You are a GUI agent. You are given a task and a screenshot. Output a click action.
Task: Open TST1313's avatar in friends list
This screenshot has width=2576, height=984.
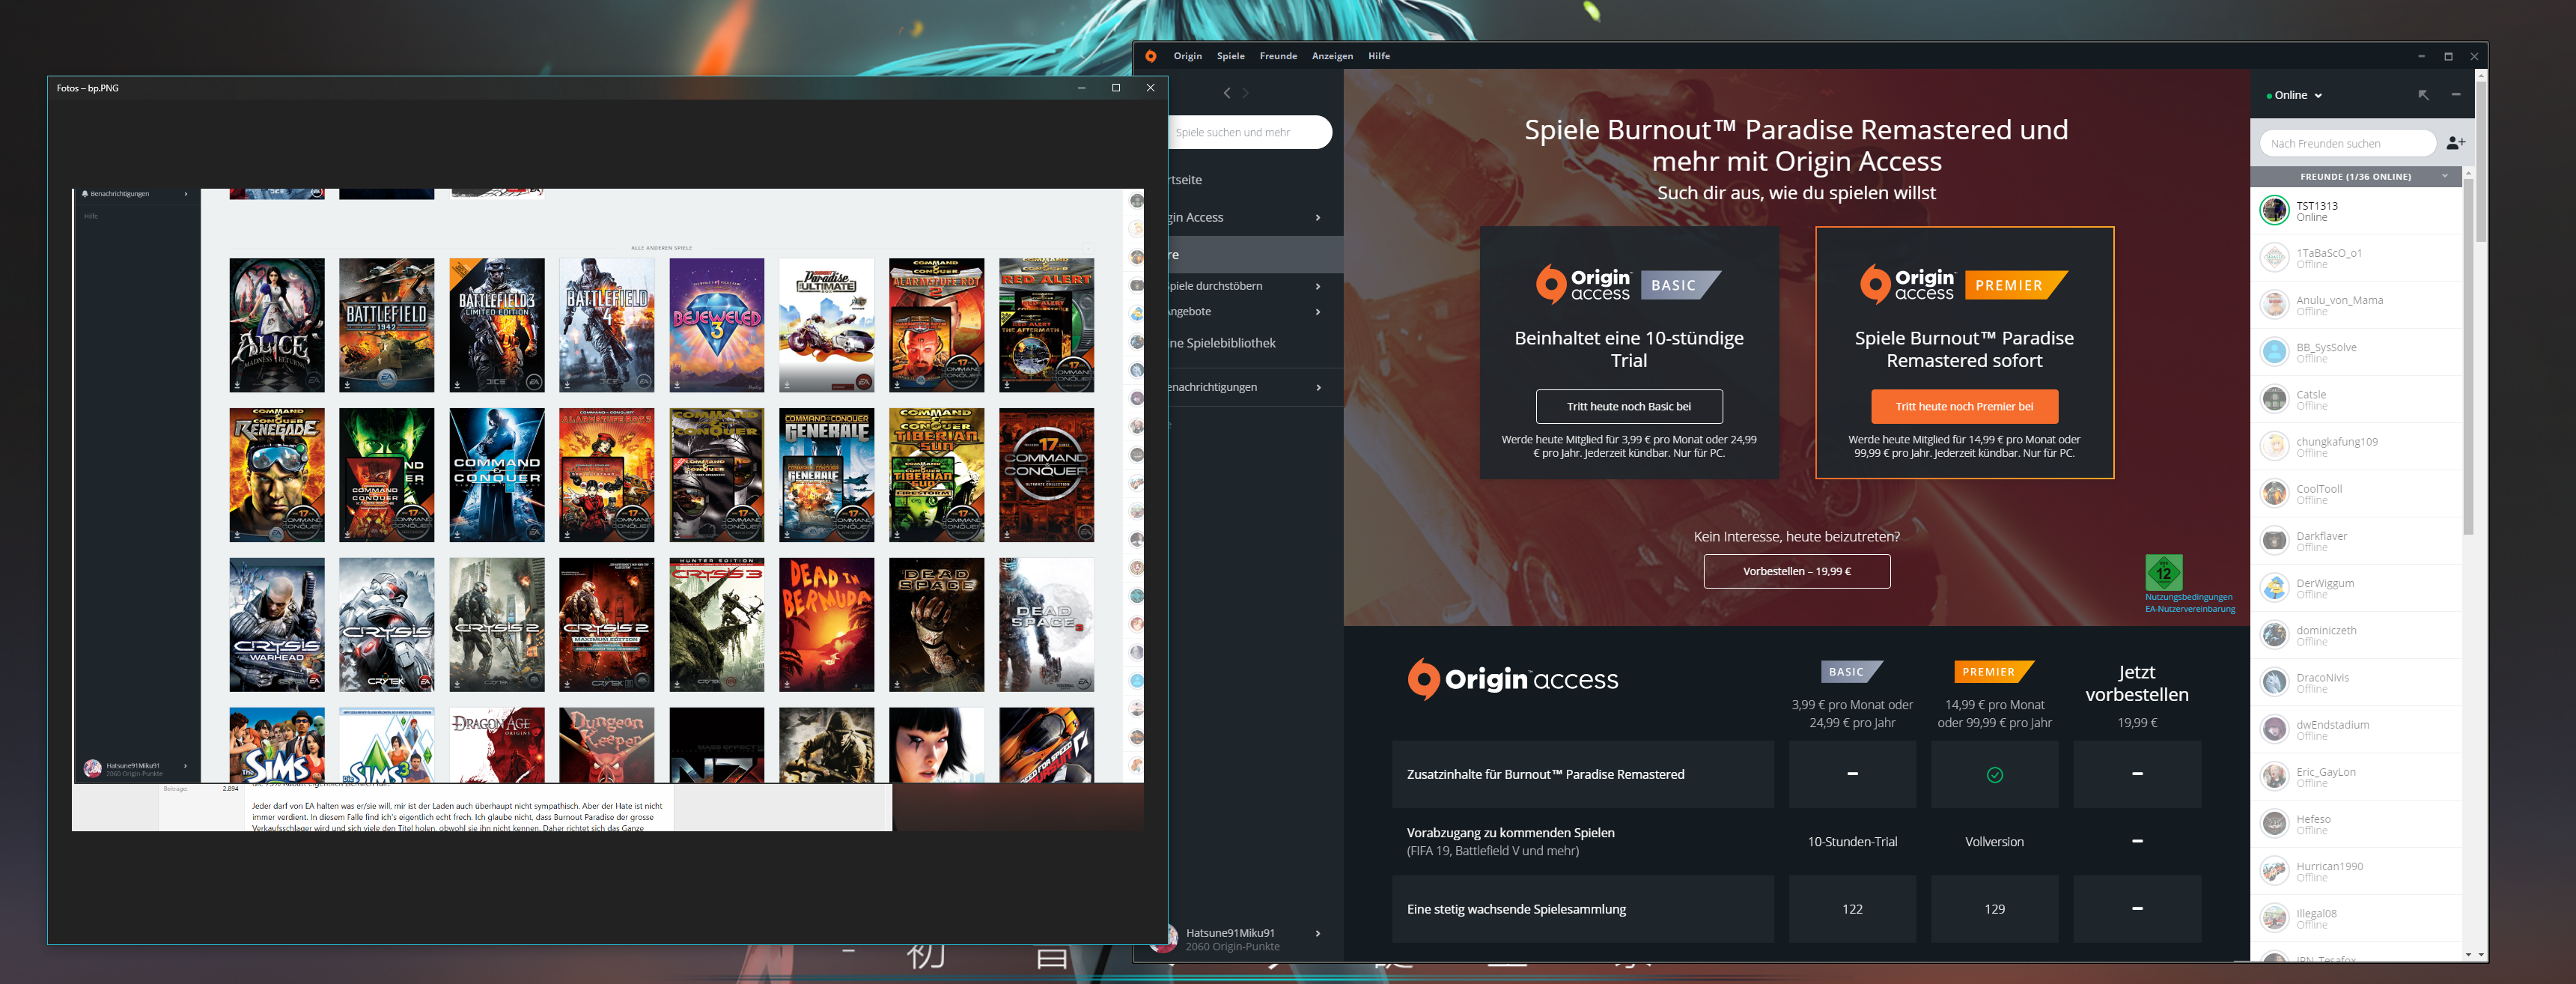point(2274,210)
